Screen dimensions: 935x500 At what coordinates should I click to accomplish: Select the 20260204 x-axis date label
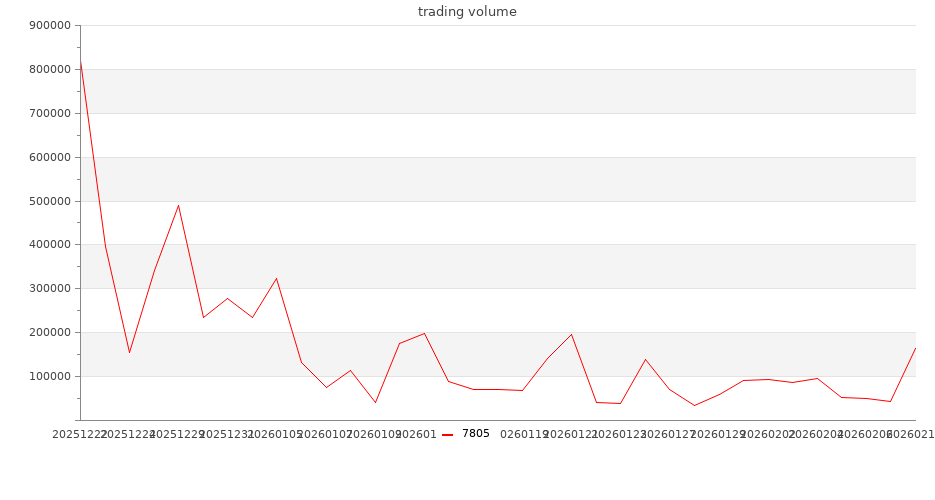(x=816, y=435)
